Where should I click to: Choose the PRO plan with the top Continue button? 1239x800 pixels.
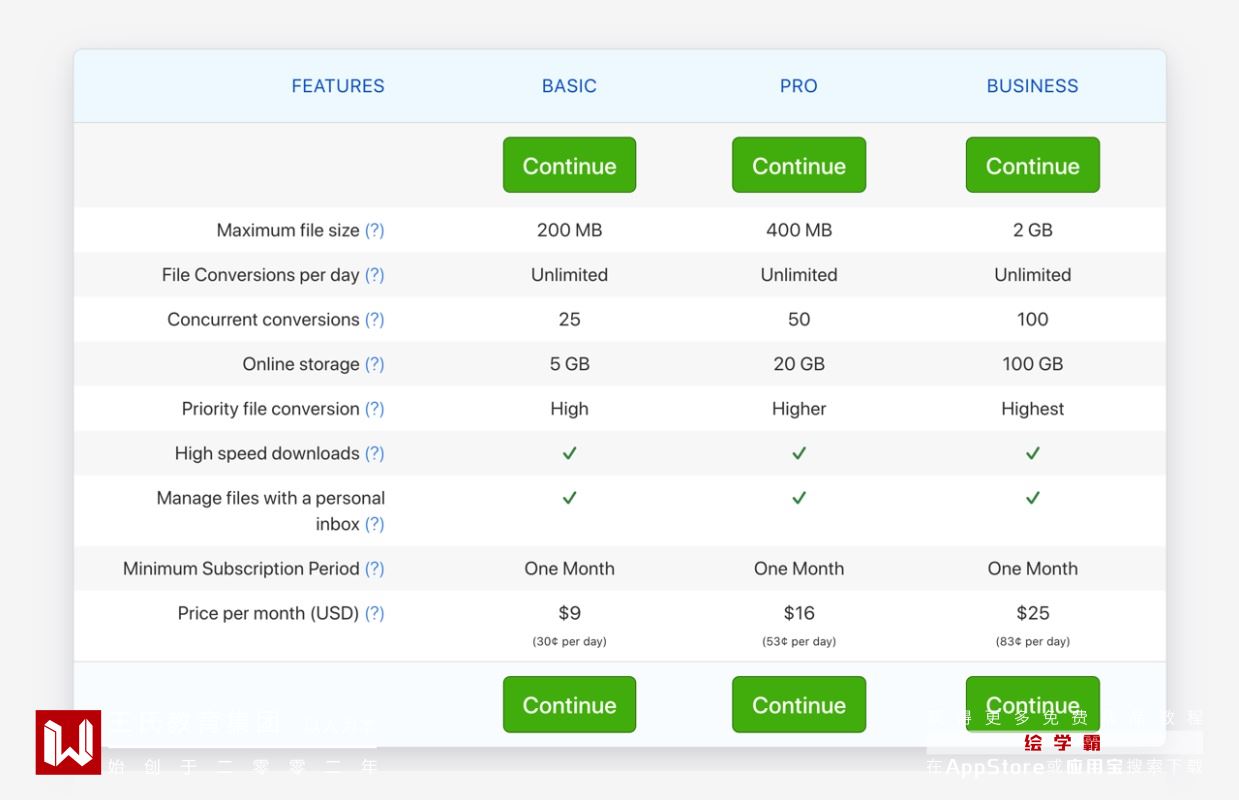(x=798, y=165)
